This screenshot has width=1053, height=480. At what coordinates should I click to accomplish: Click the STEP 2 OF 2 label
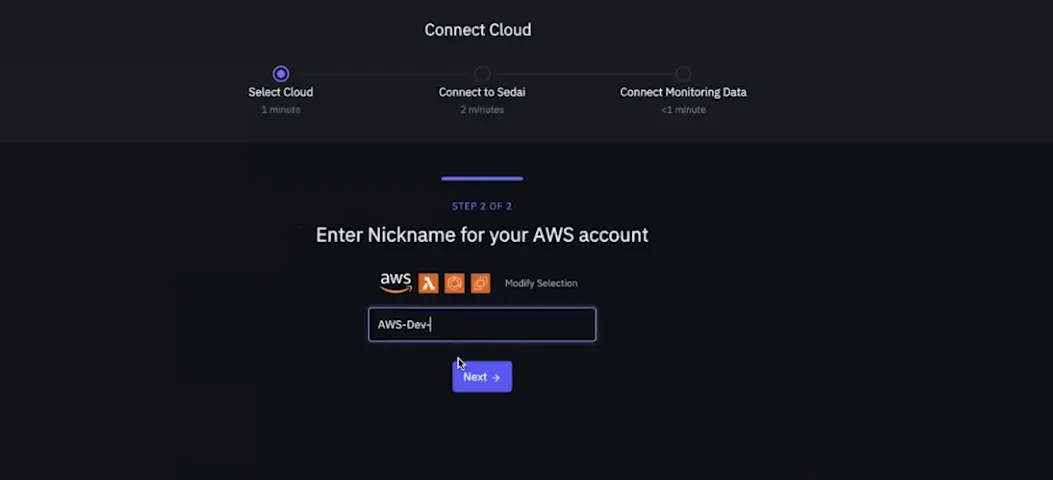click(482, 206)
